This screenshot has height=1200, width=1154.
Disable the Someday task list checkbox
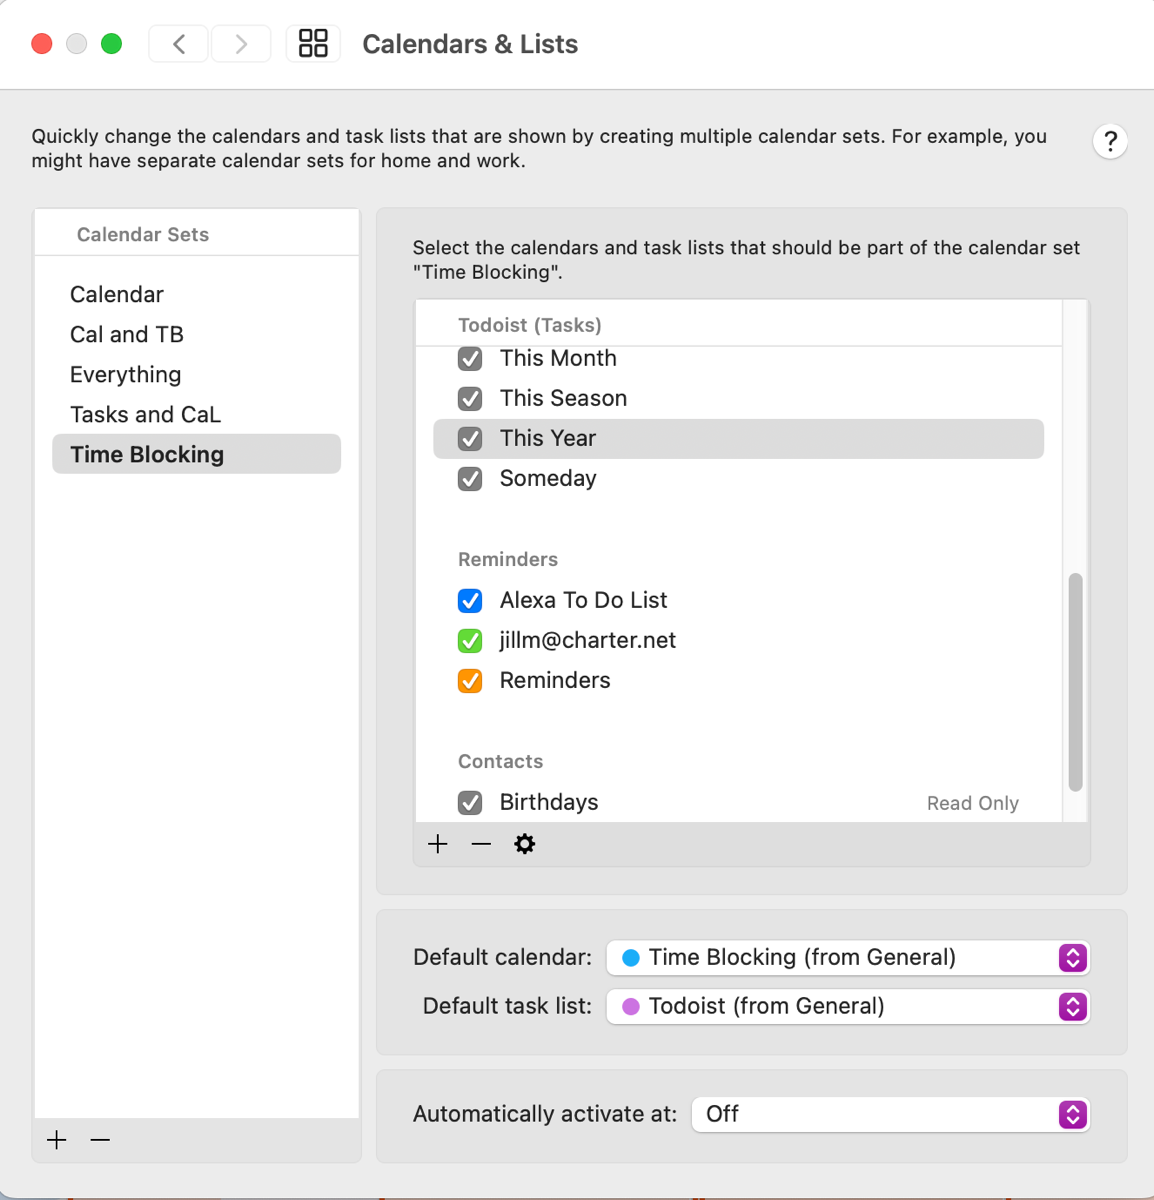470,479
